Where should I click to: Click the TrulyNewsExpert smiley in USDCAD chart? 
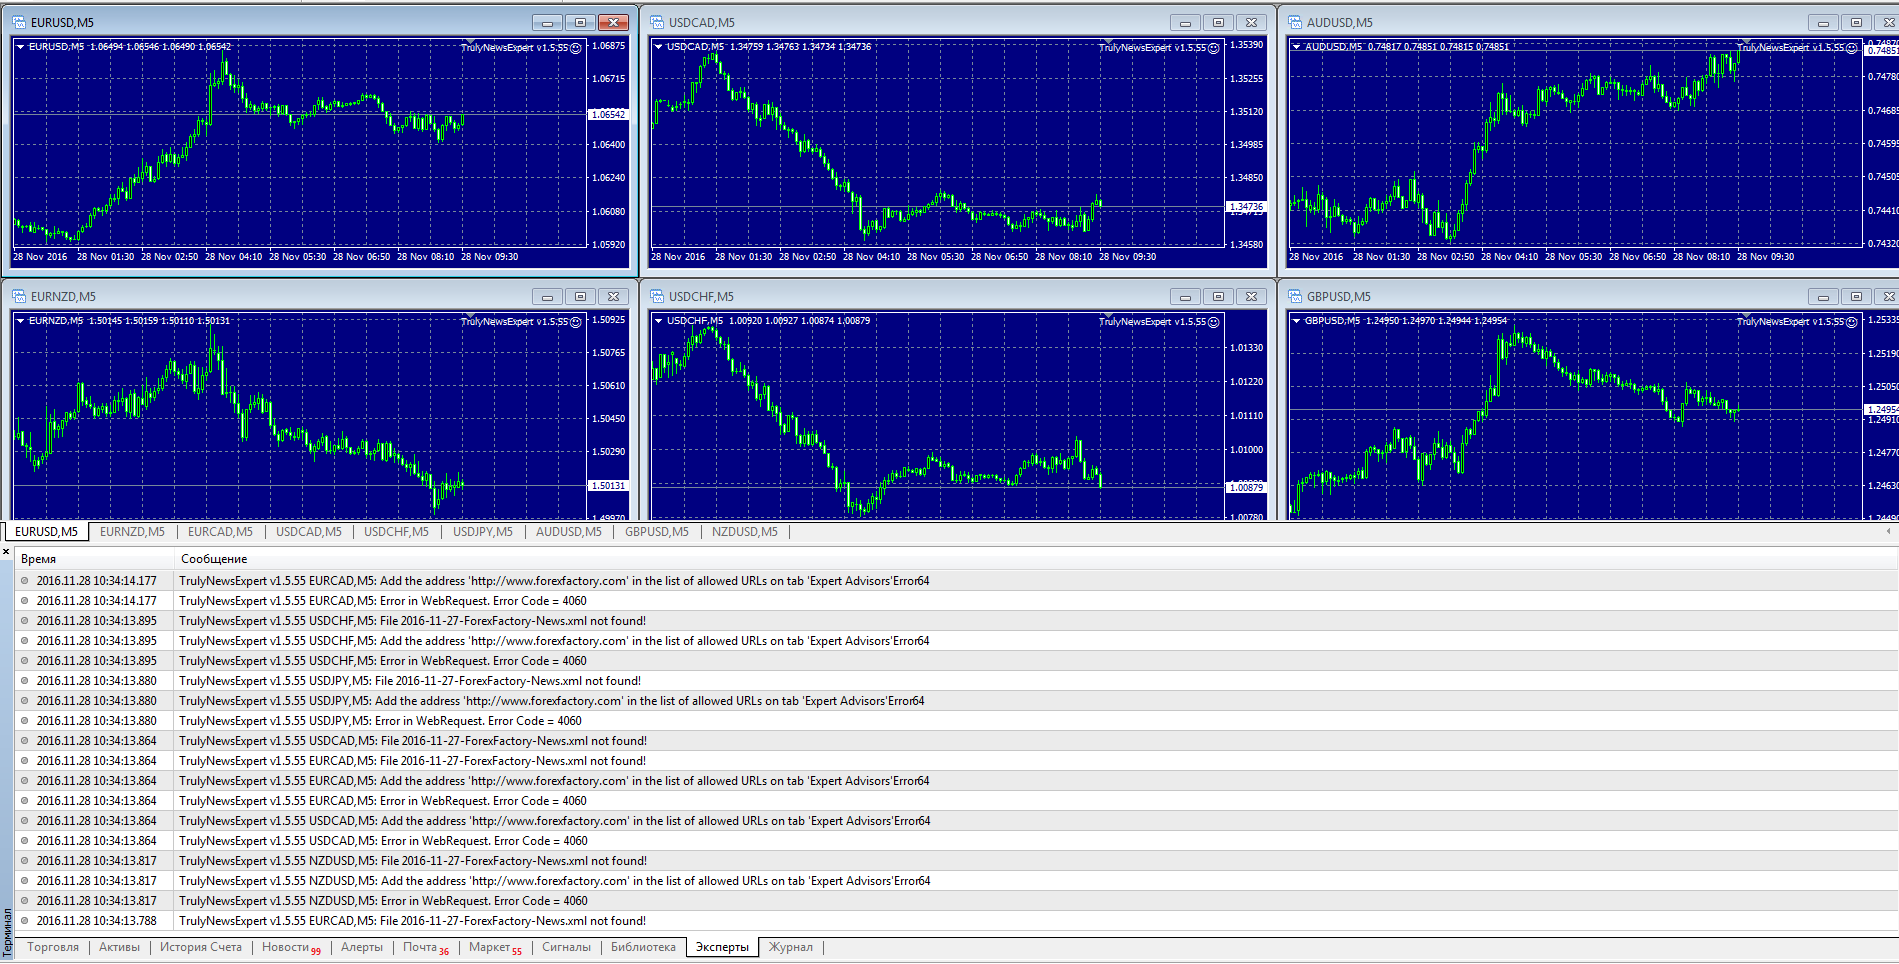(1213, 48)
